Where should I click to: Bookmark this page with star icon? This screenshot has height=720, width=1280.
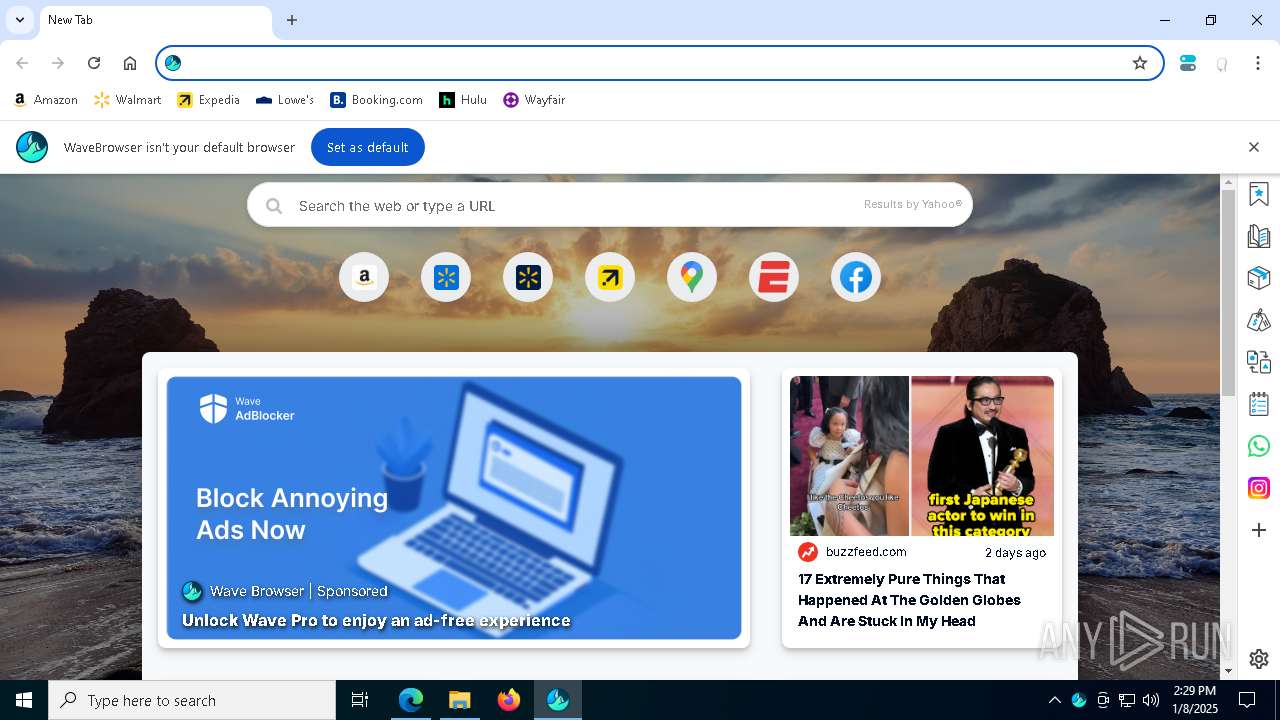(1140, 63)
